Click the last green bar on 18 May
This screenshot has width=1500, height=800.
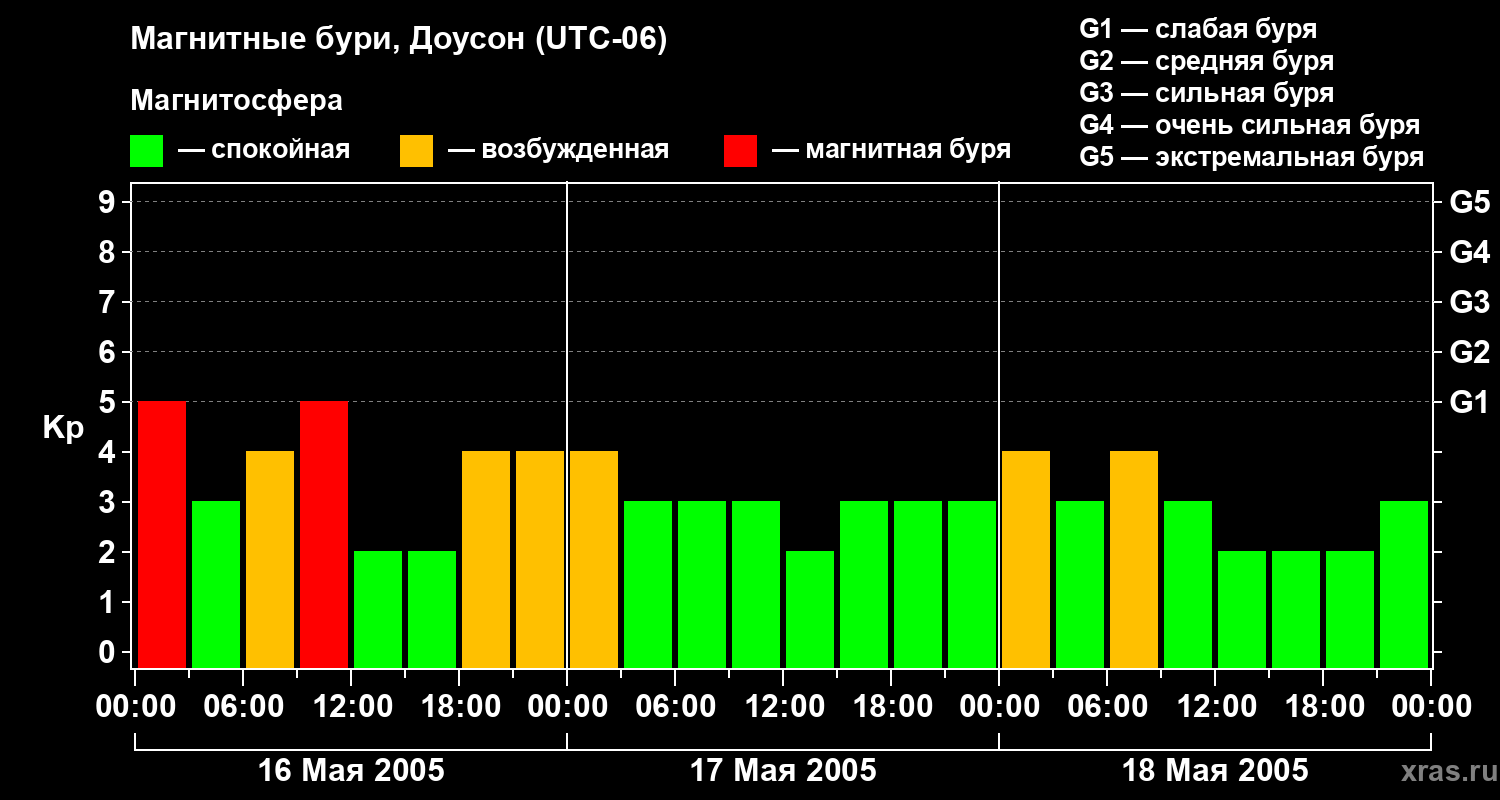[x=1404, y=584]
